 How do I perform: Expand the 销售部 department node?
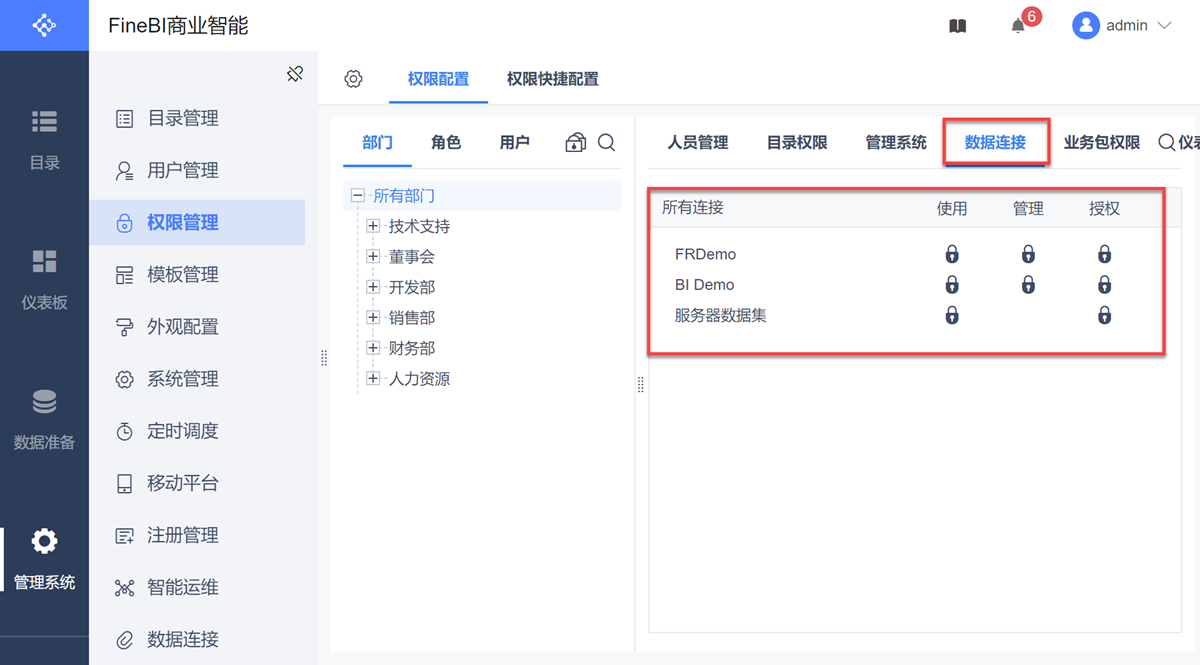click(373, 318)
